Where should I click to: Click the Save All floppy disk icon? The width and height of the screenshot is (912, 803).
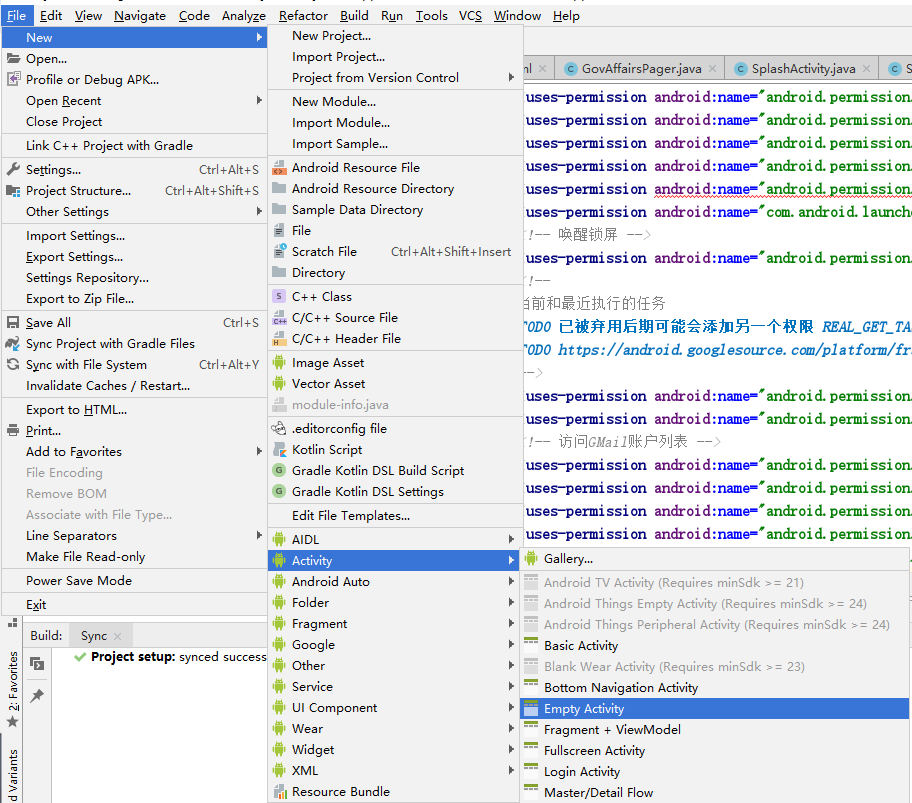coord(13,322)
